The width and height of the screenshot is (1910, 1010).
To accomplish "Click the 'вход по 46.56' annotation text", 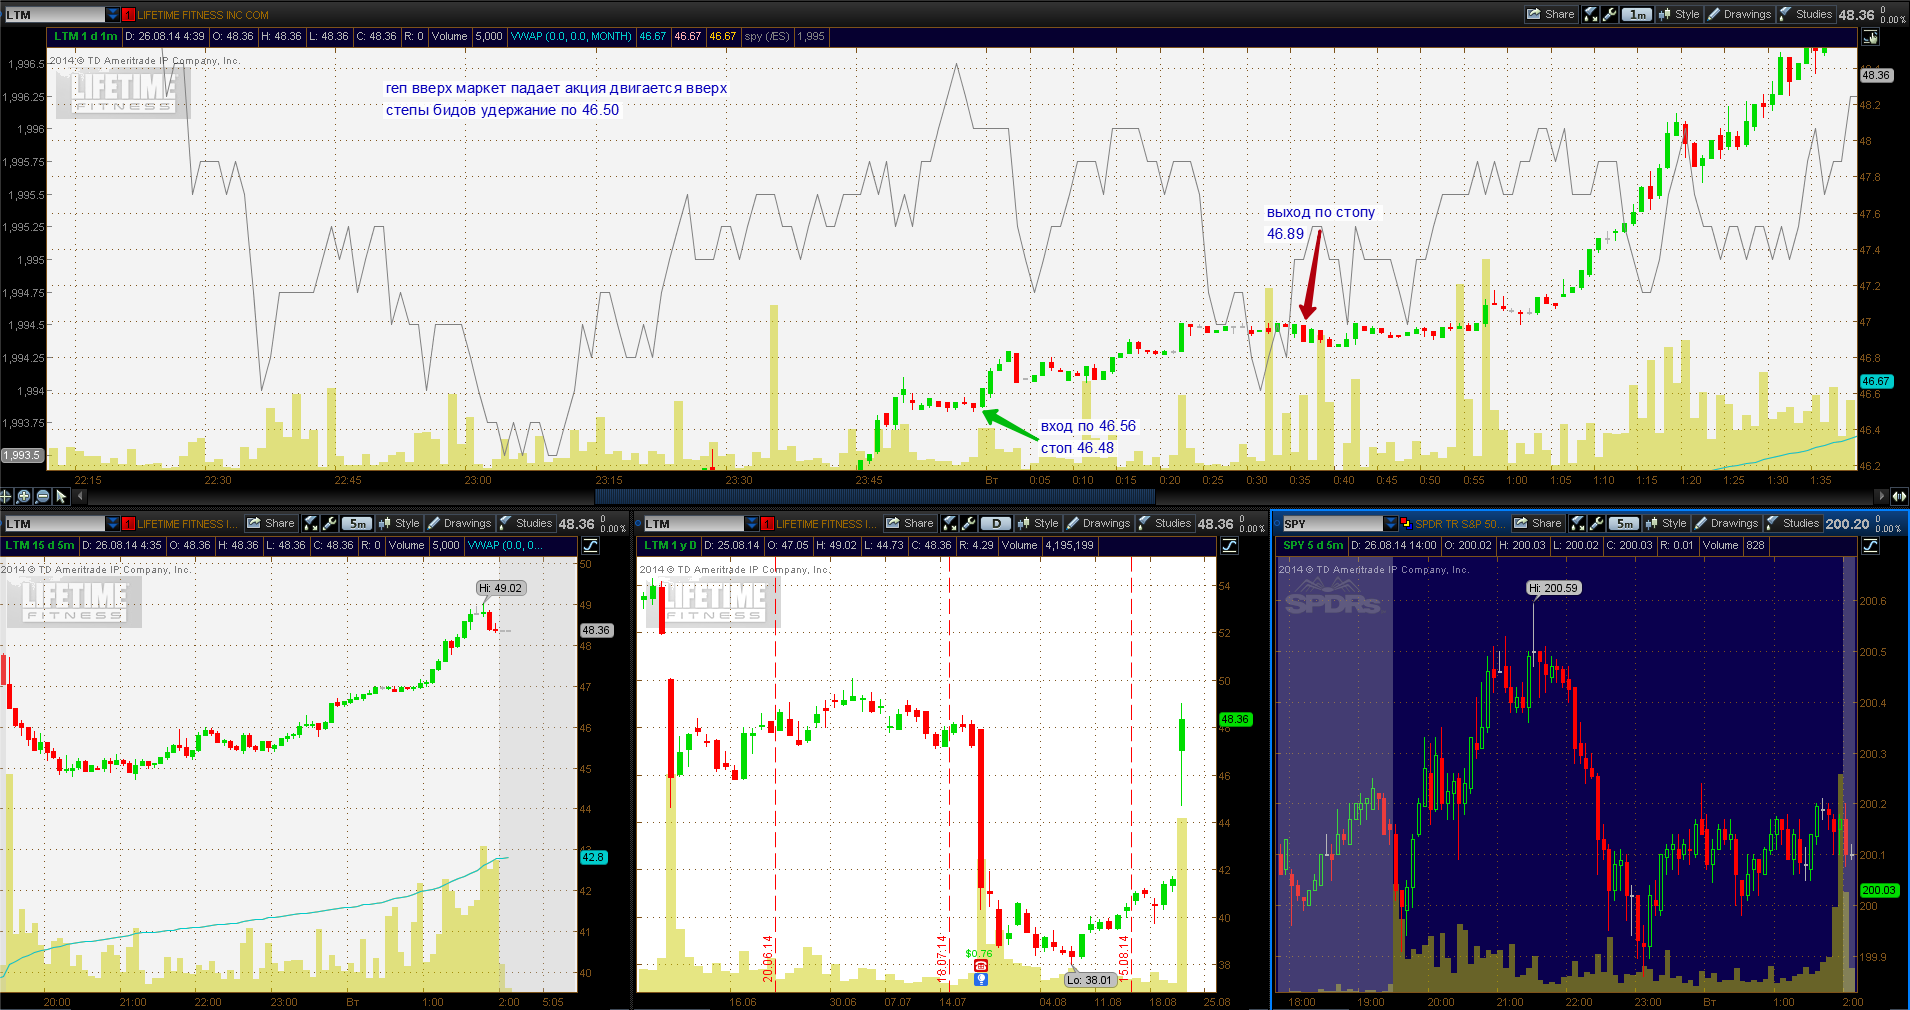I will pos(1088,426).
